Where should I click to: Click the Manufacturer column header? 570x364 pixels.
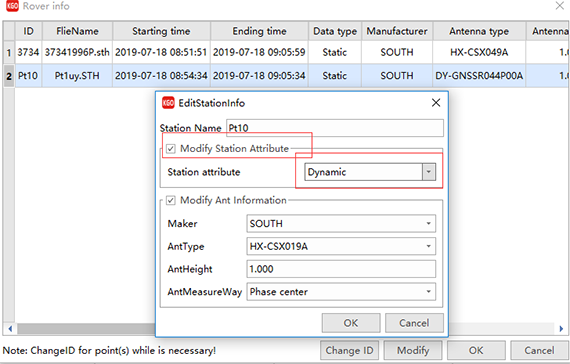click(x=397, y=31)
